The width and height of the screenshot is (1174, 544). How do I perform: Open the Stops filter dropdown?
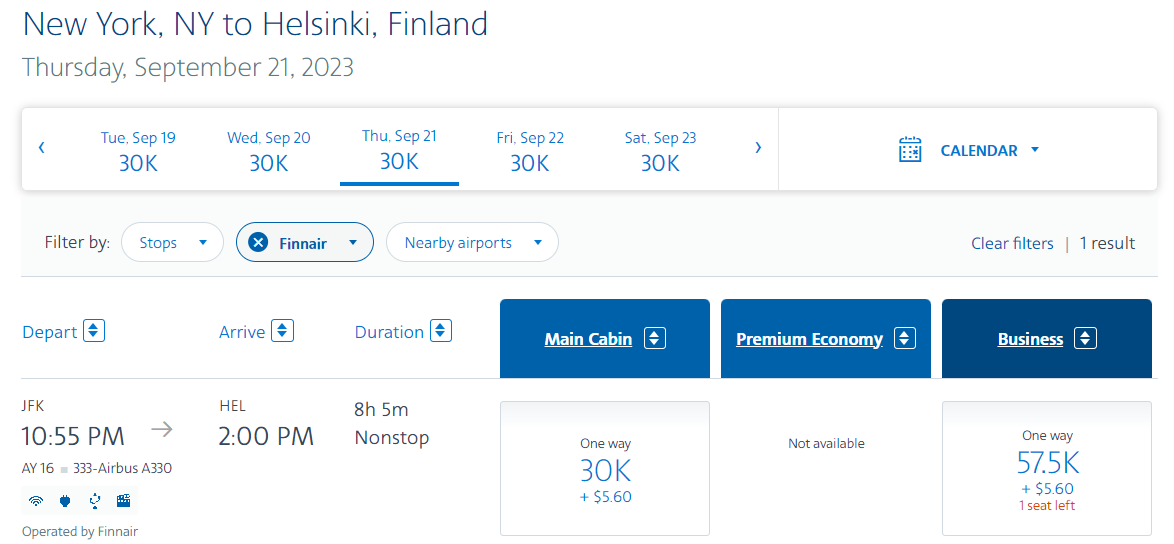[x=172, y=242]
